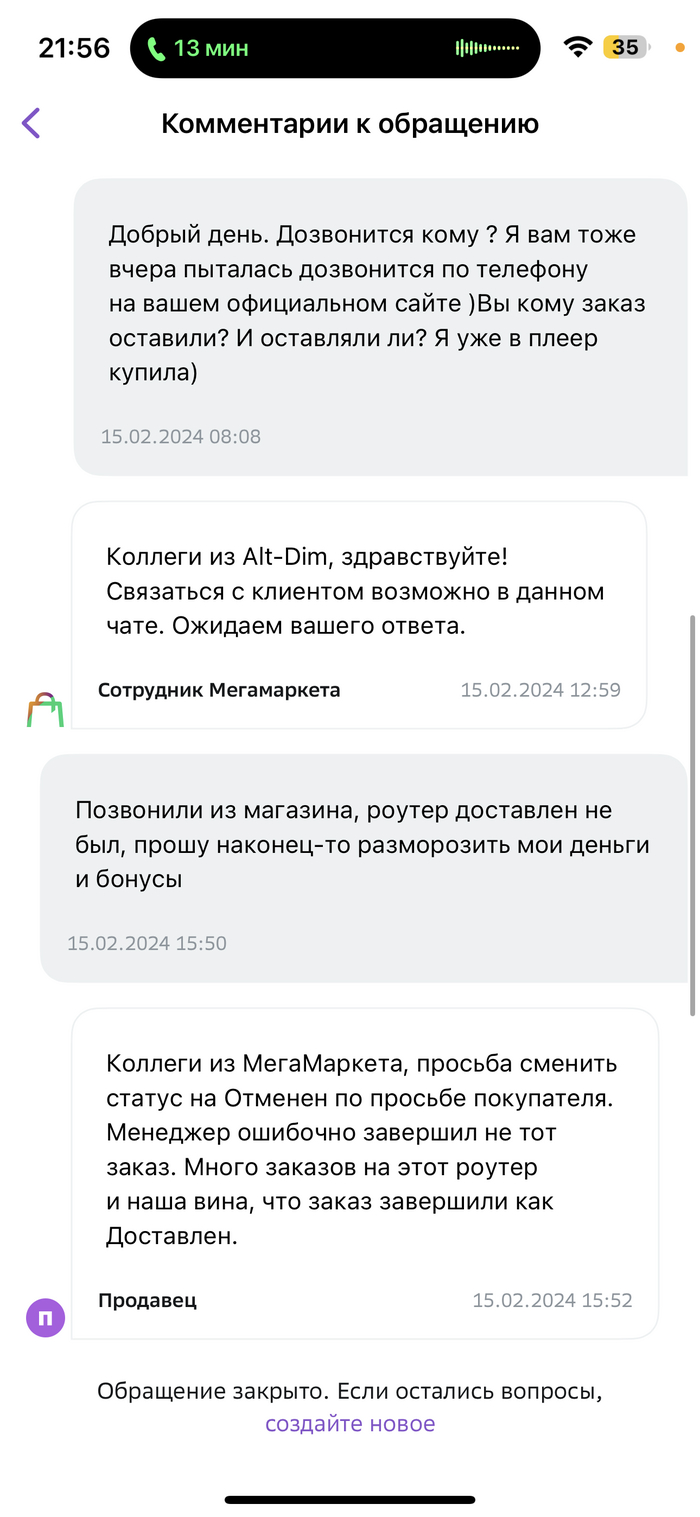700x1517 pixels.
Task: Tap the 'Добрый день. Дозвонится кому' message
Action: 378,304
